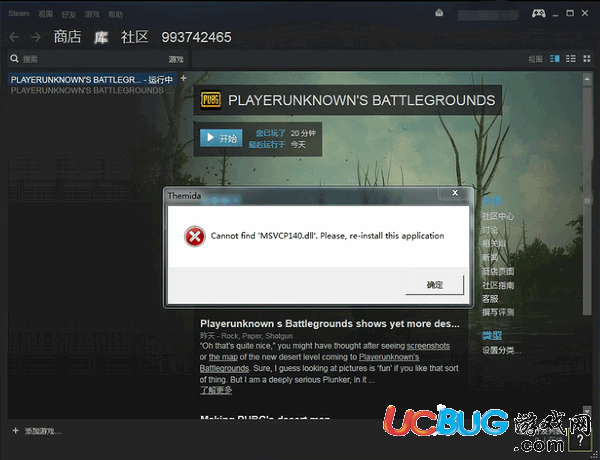Screen dimensions: 600x460
Task: Open the 帮助 menu
Action: [x=116, y=14]
